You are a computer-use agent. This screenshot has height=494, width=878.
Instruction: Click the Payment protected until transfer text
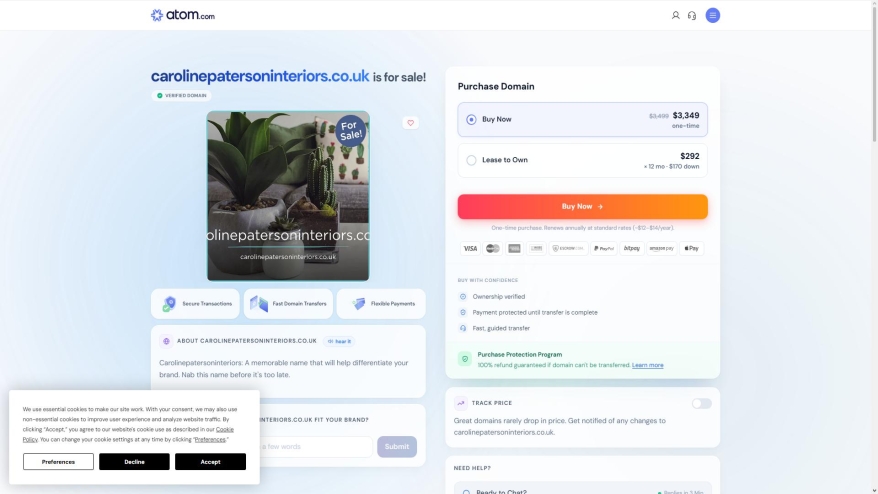click(x=535, y=313)
